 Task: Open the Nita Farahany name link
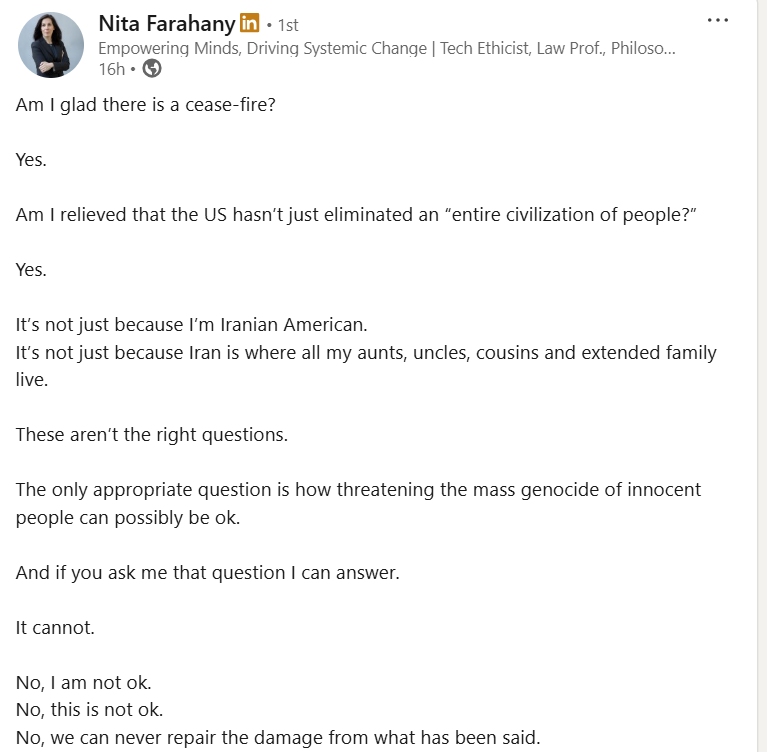(166, 23)
